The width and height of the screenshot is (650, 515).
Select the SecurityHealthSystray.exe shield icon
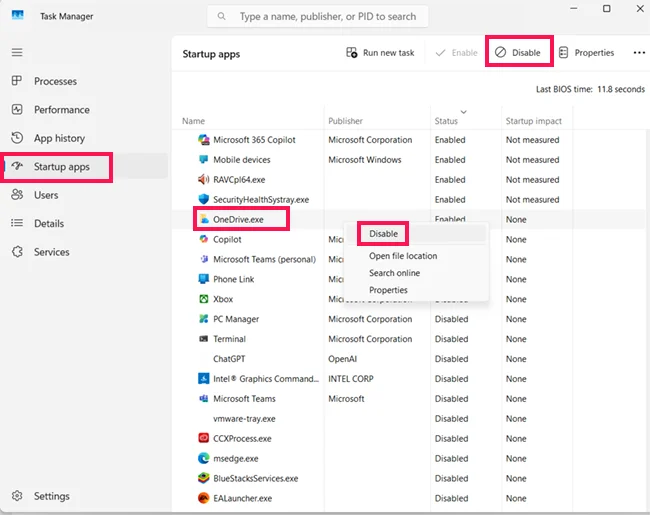click(204, 199)
